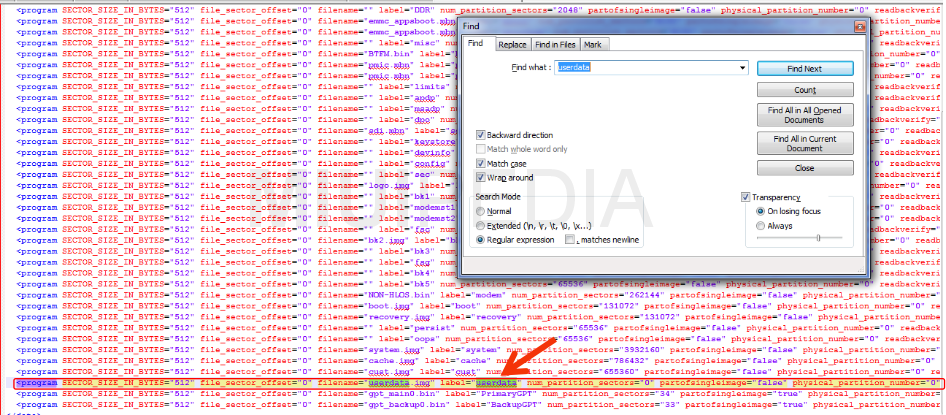Click label="DDR" on the first line
Viewport: 946px width, 415px height.
[407, 11]
